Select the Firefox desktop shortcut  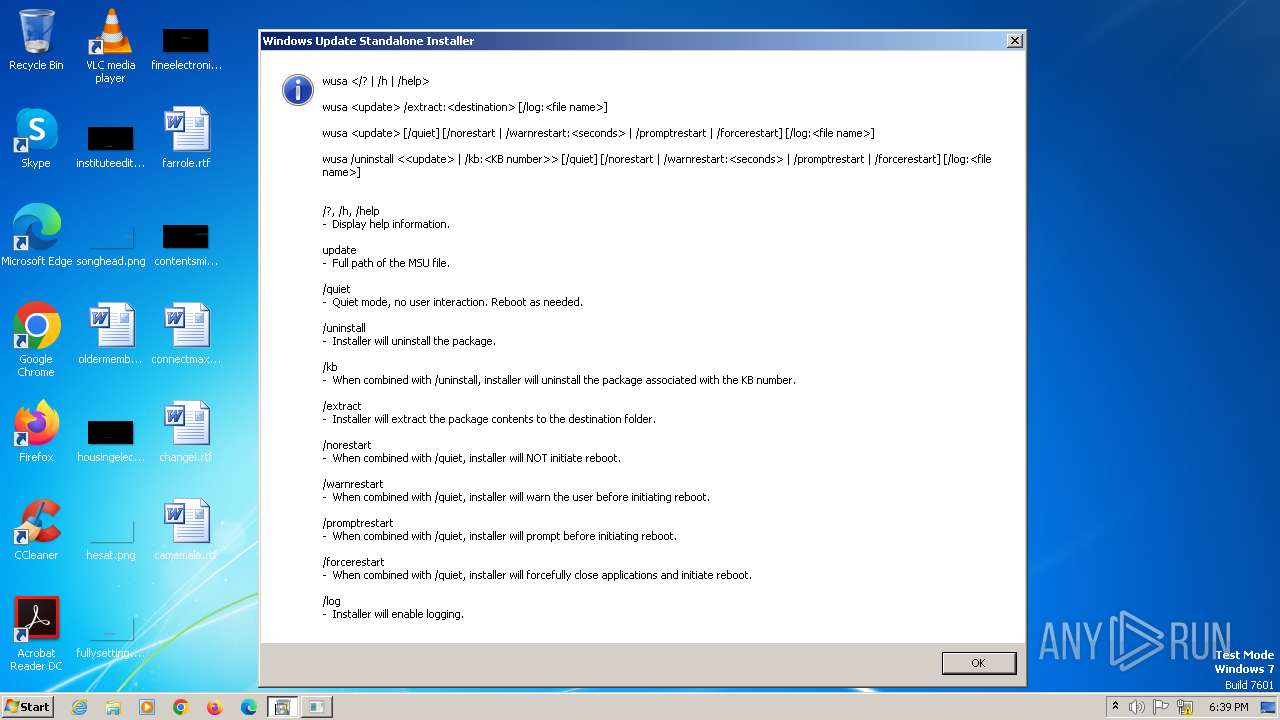(36, 432)
